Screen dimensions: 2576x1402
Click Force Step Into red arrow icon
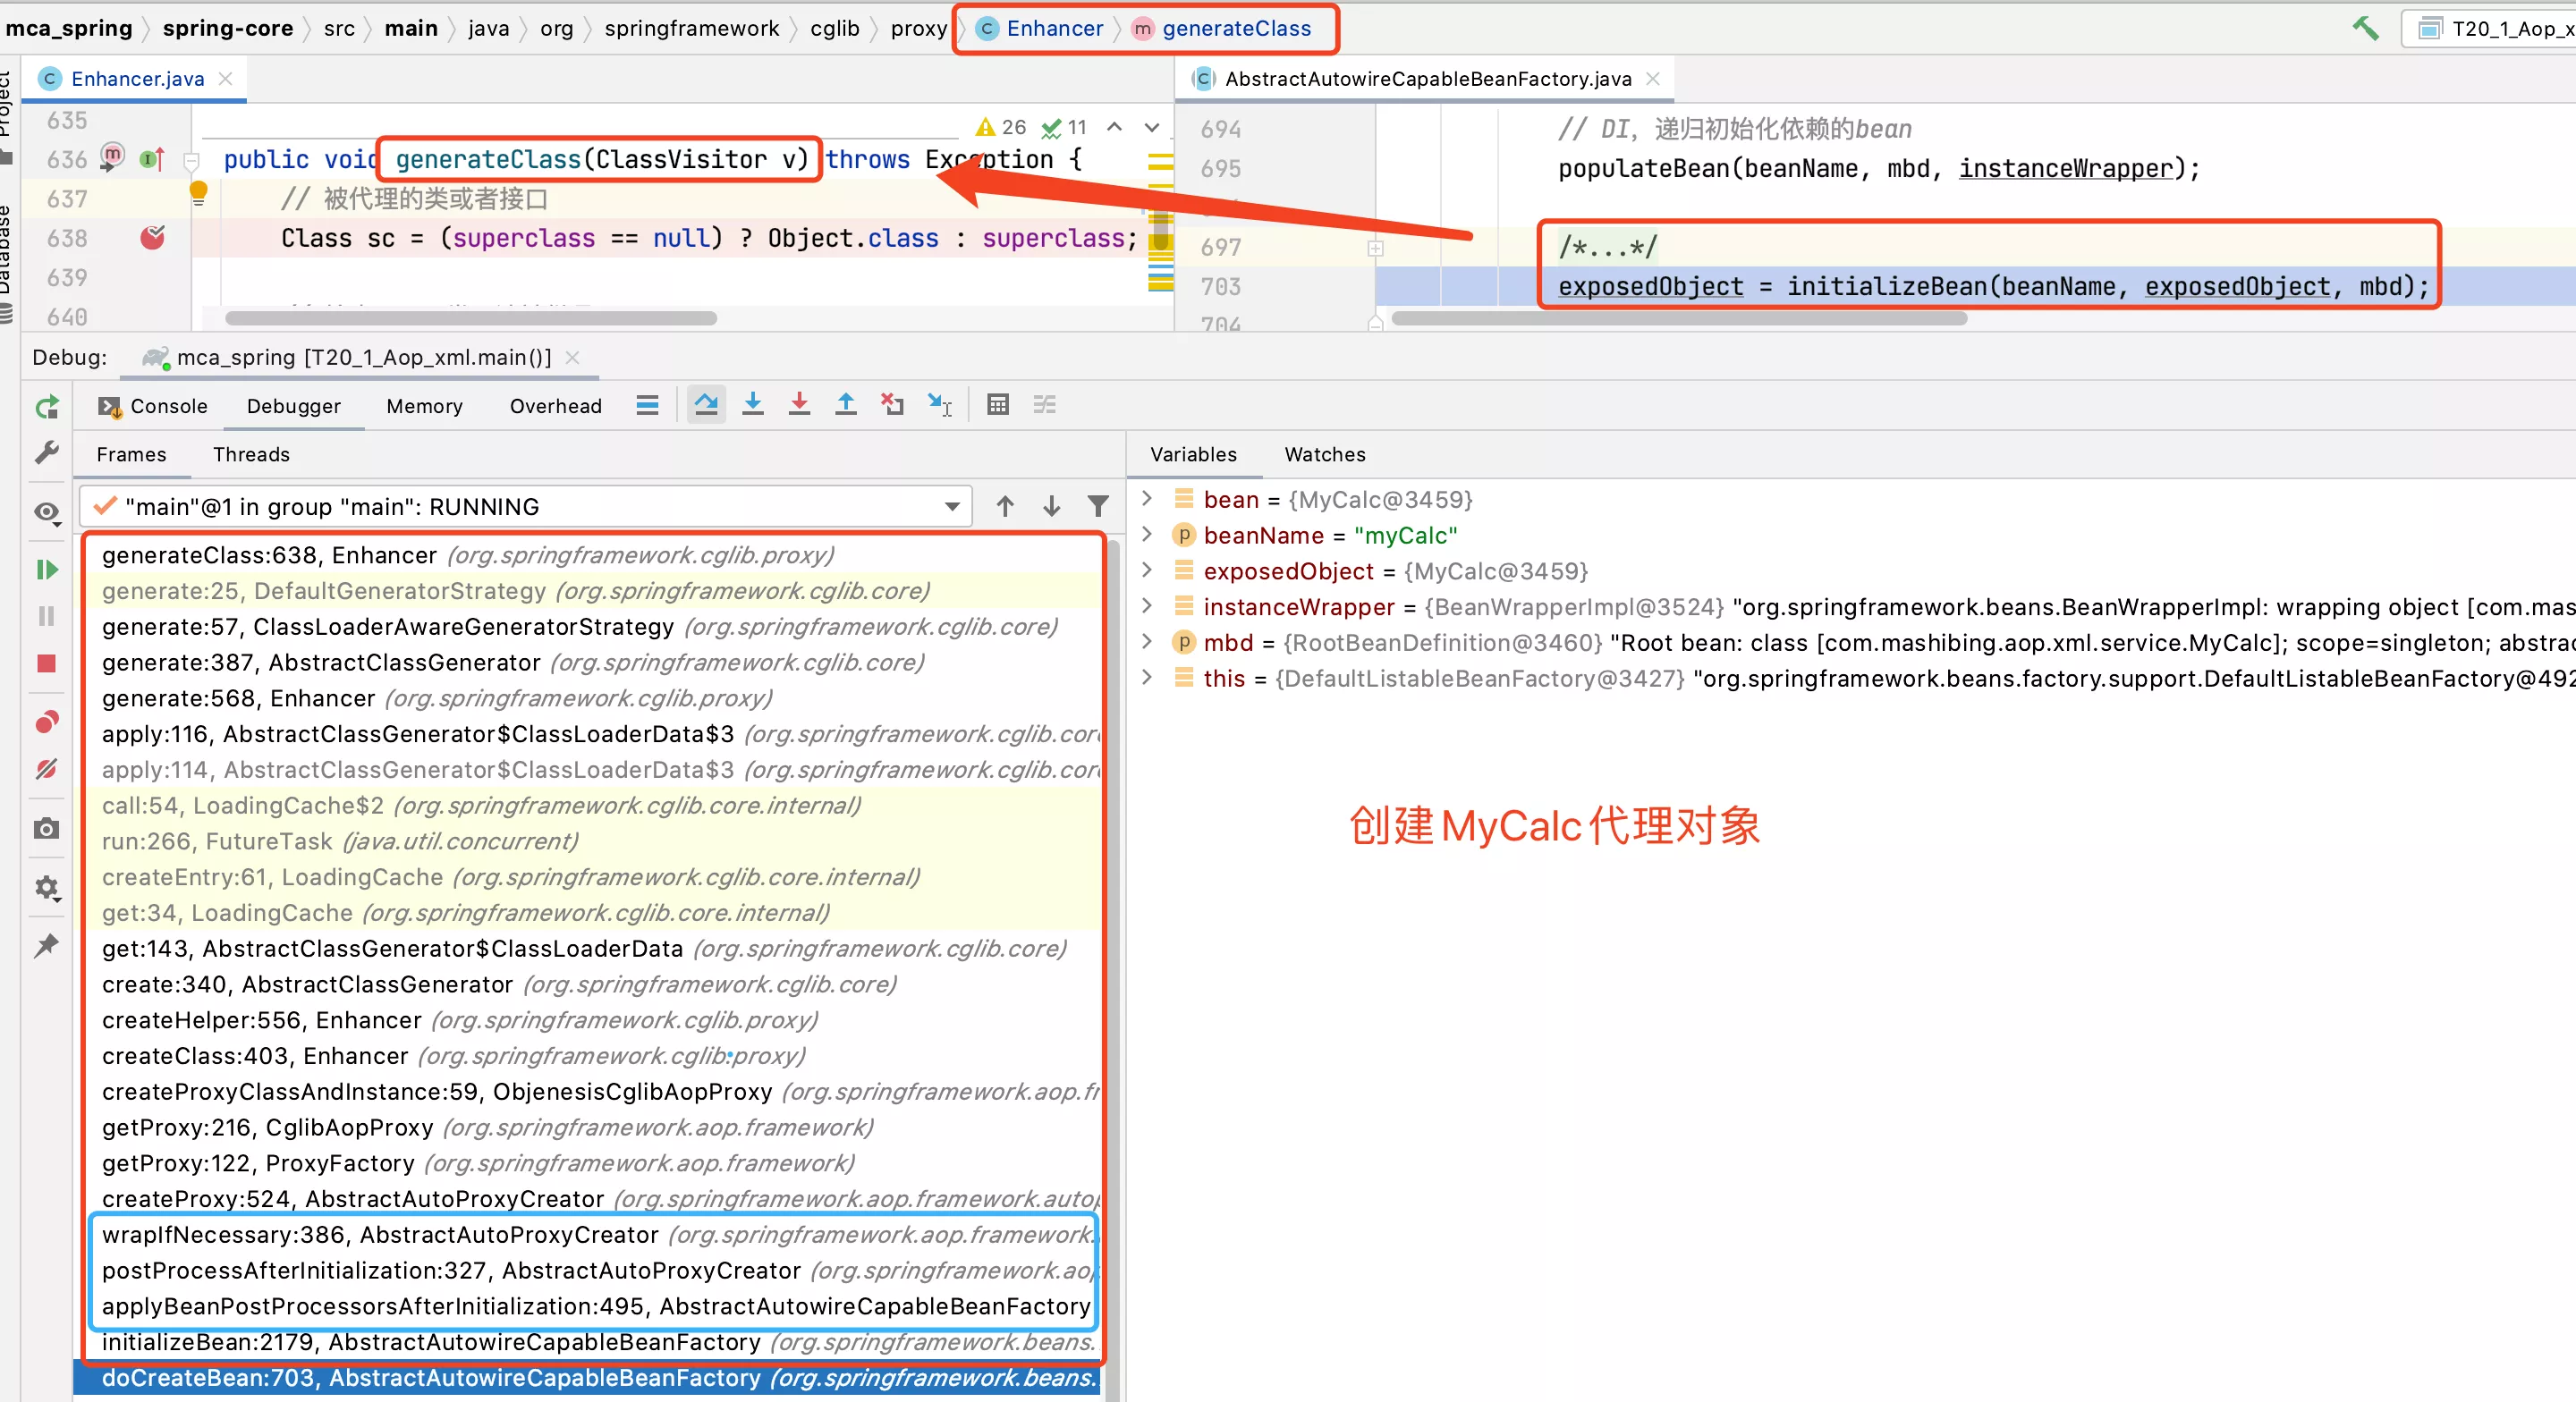799,405
